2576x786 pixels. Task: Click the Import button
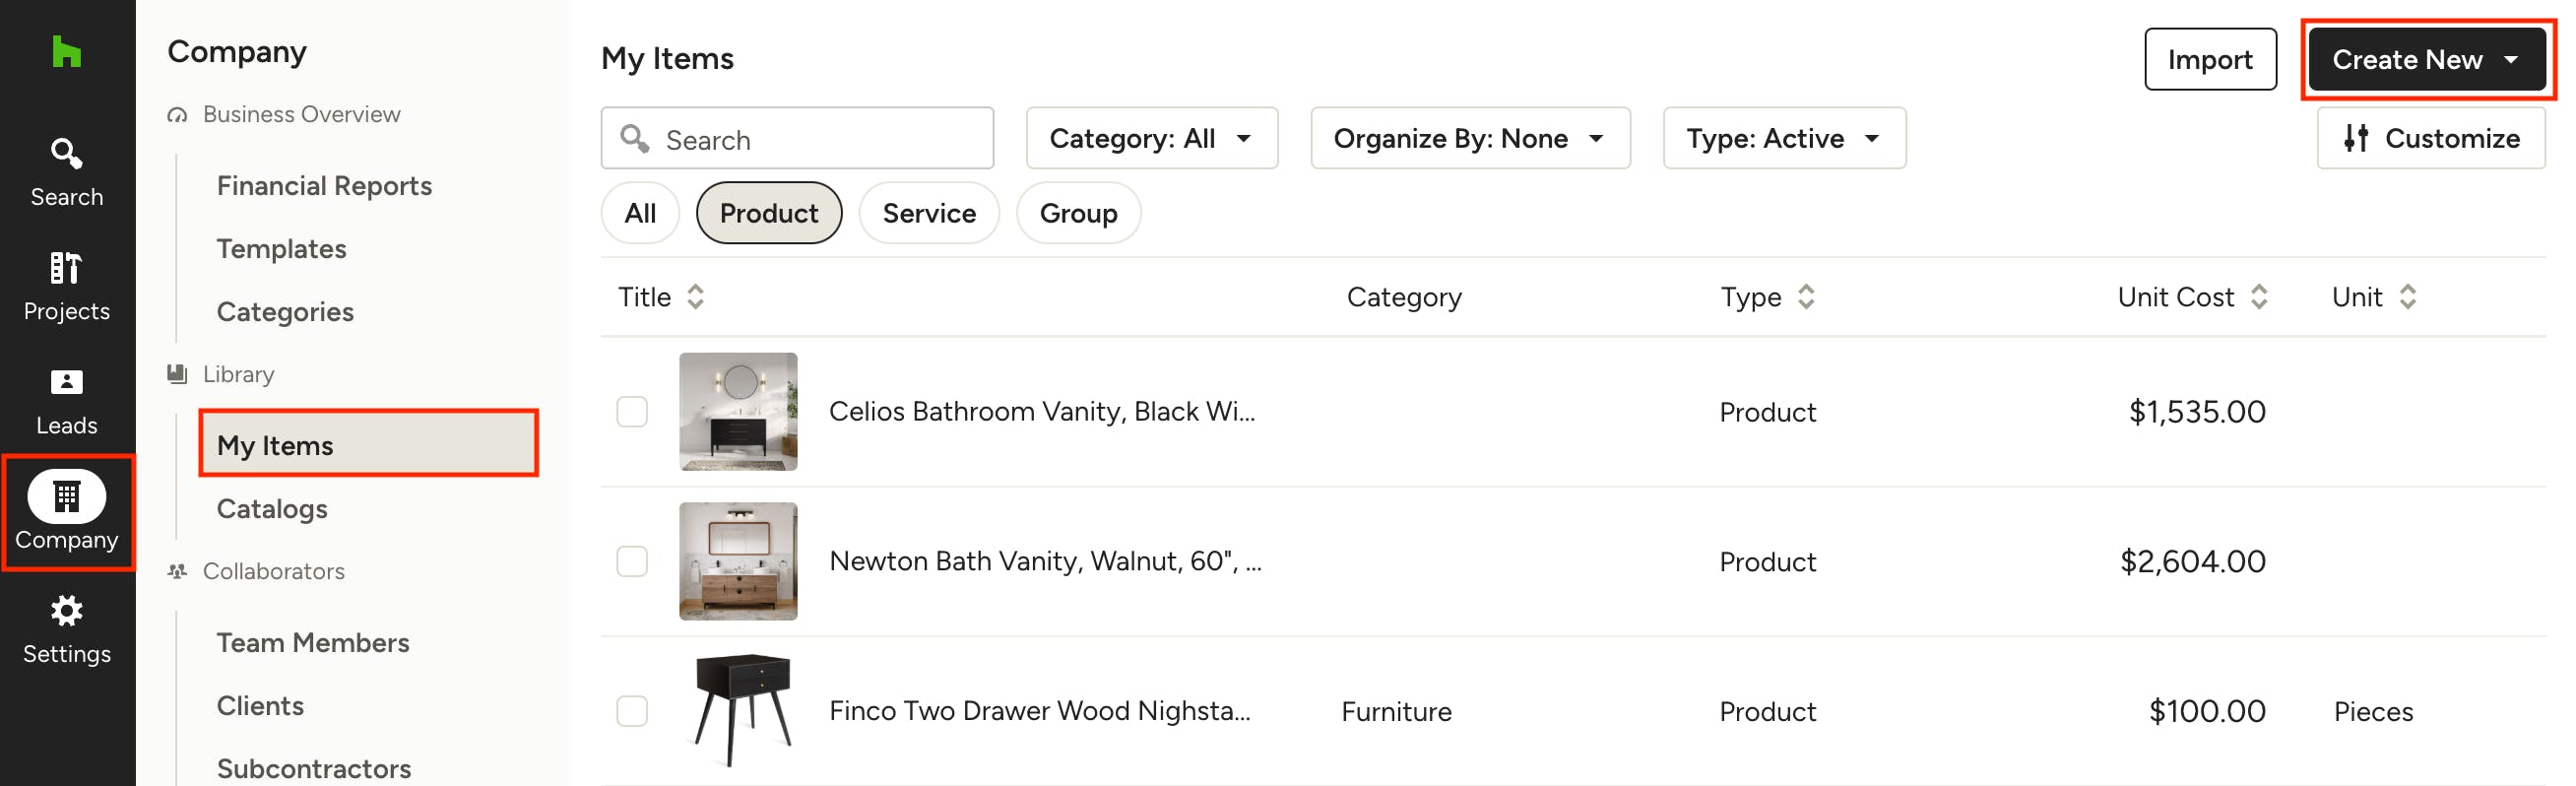pos(2209,59)
